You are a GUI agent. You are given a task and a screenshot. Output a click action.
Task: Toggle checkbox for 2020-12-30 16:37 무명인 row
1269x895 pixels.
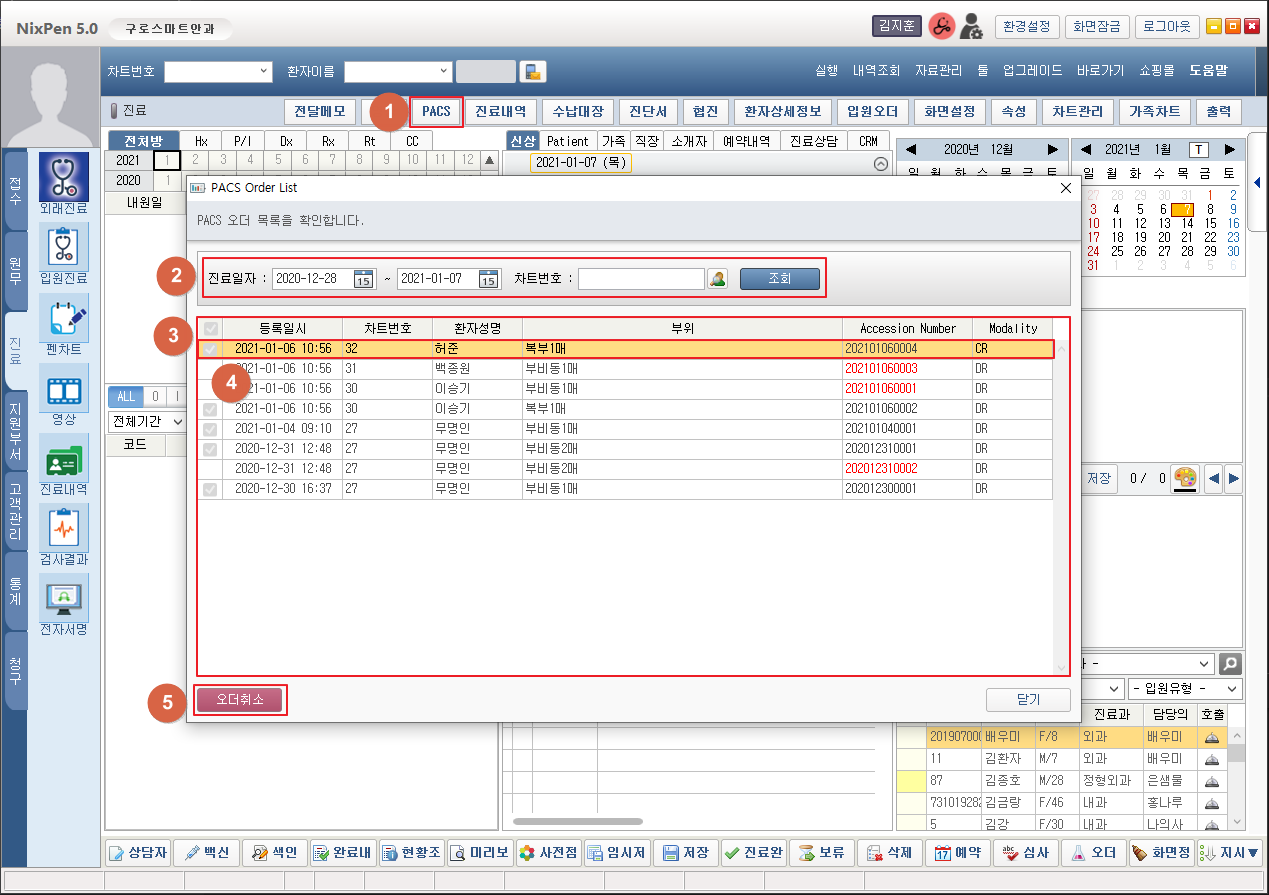(x=210, y=489)
